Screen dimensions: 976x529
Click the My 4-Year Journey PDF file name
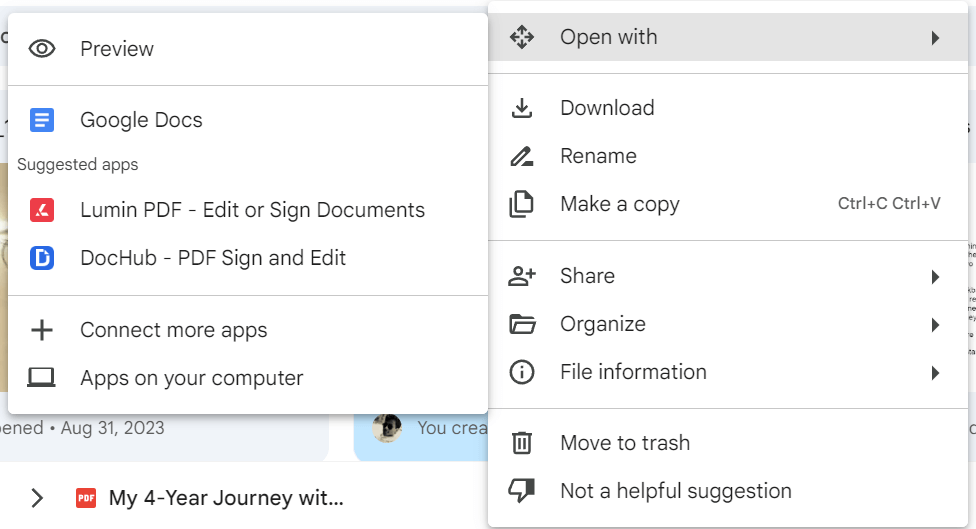[x=226, y=498]
